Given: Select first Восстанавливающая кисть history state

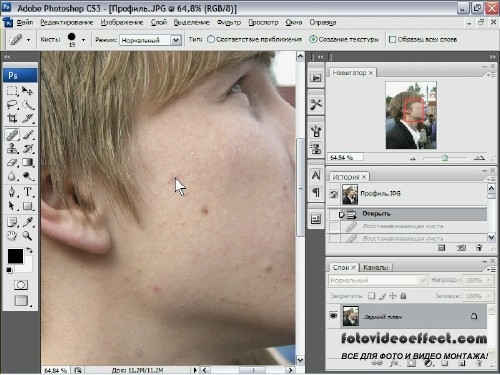Looking at the screenshot, I should [x=407, y=227].
